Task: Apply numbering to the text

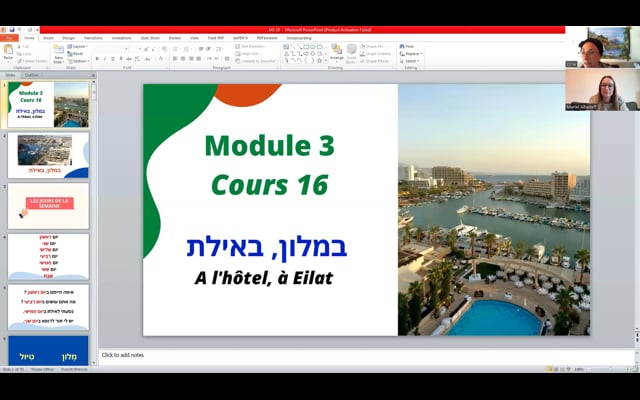Action: point(188,49)
